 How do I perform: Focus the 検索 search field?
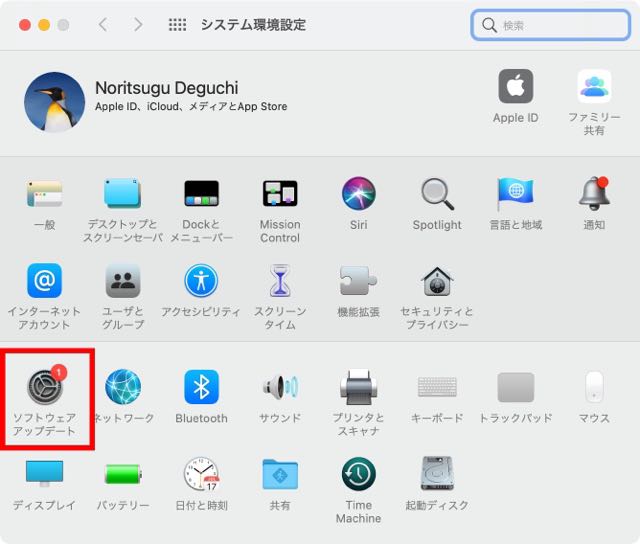click(551, 25)
